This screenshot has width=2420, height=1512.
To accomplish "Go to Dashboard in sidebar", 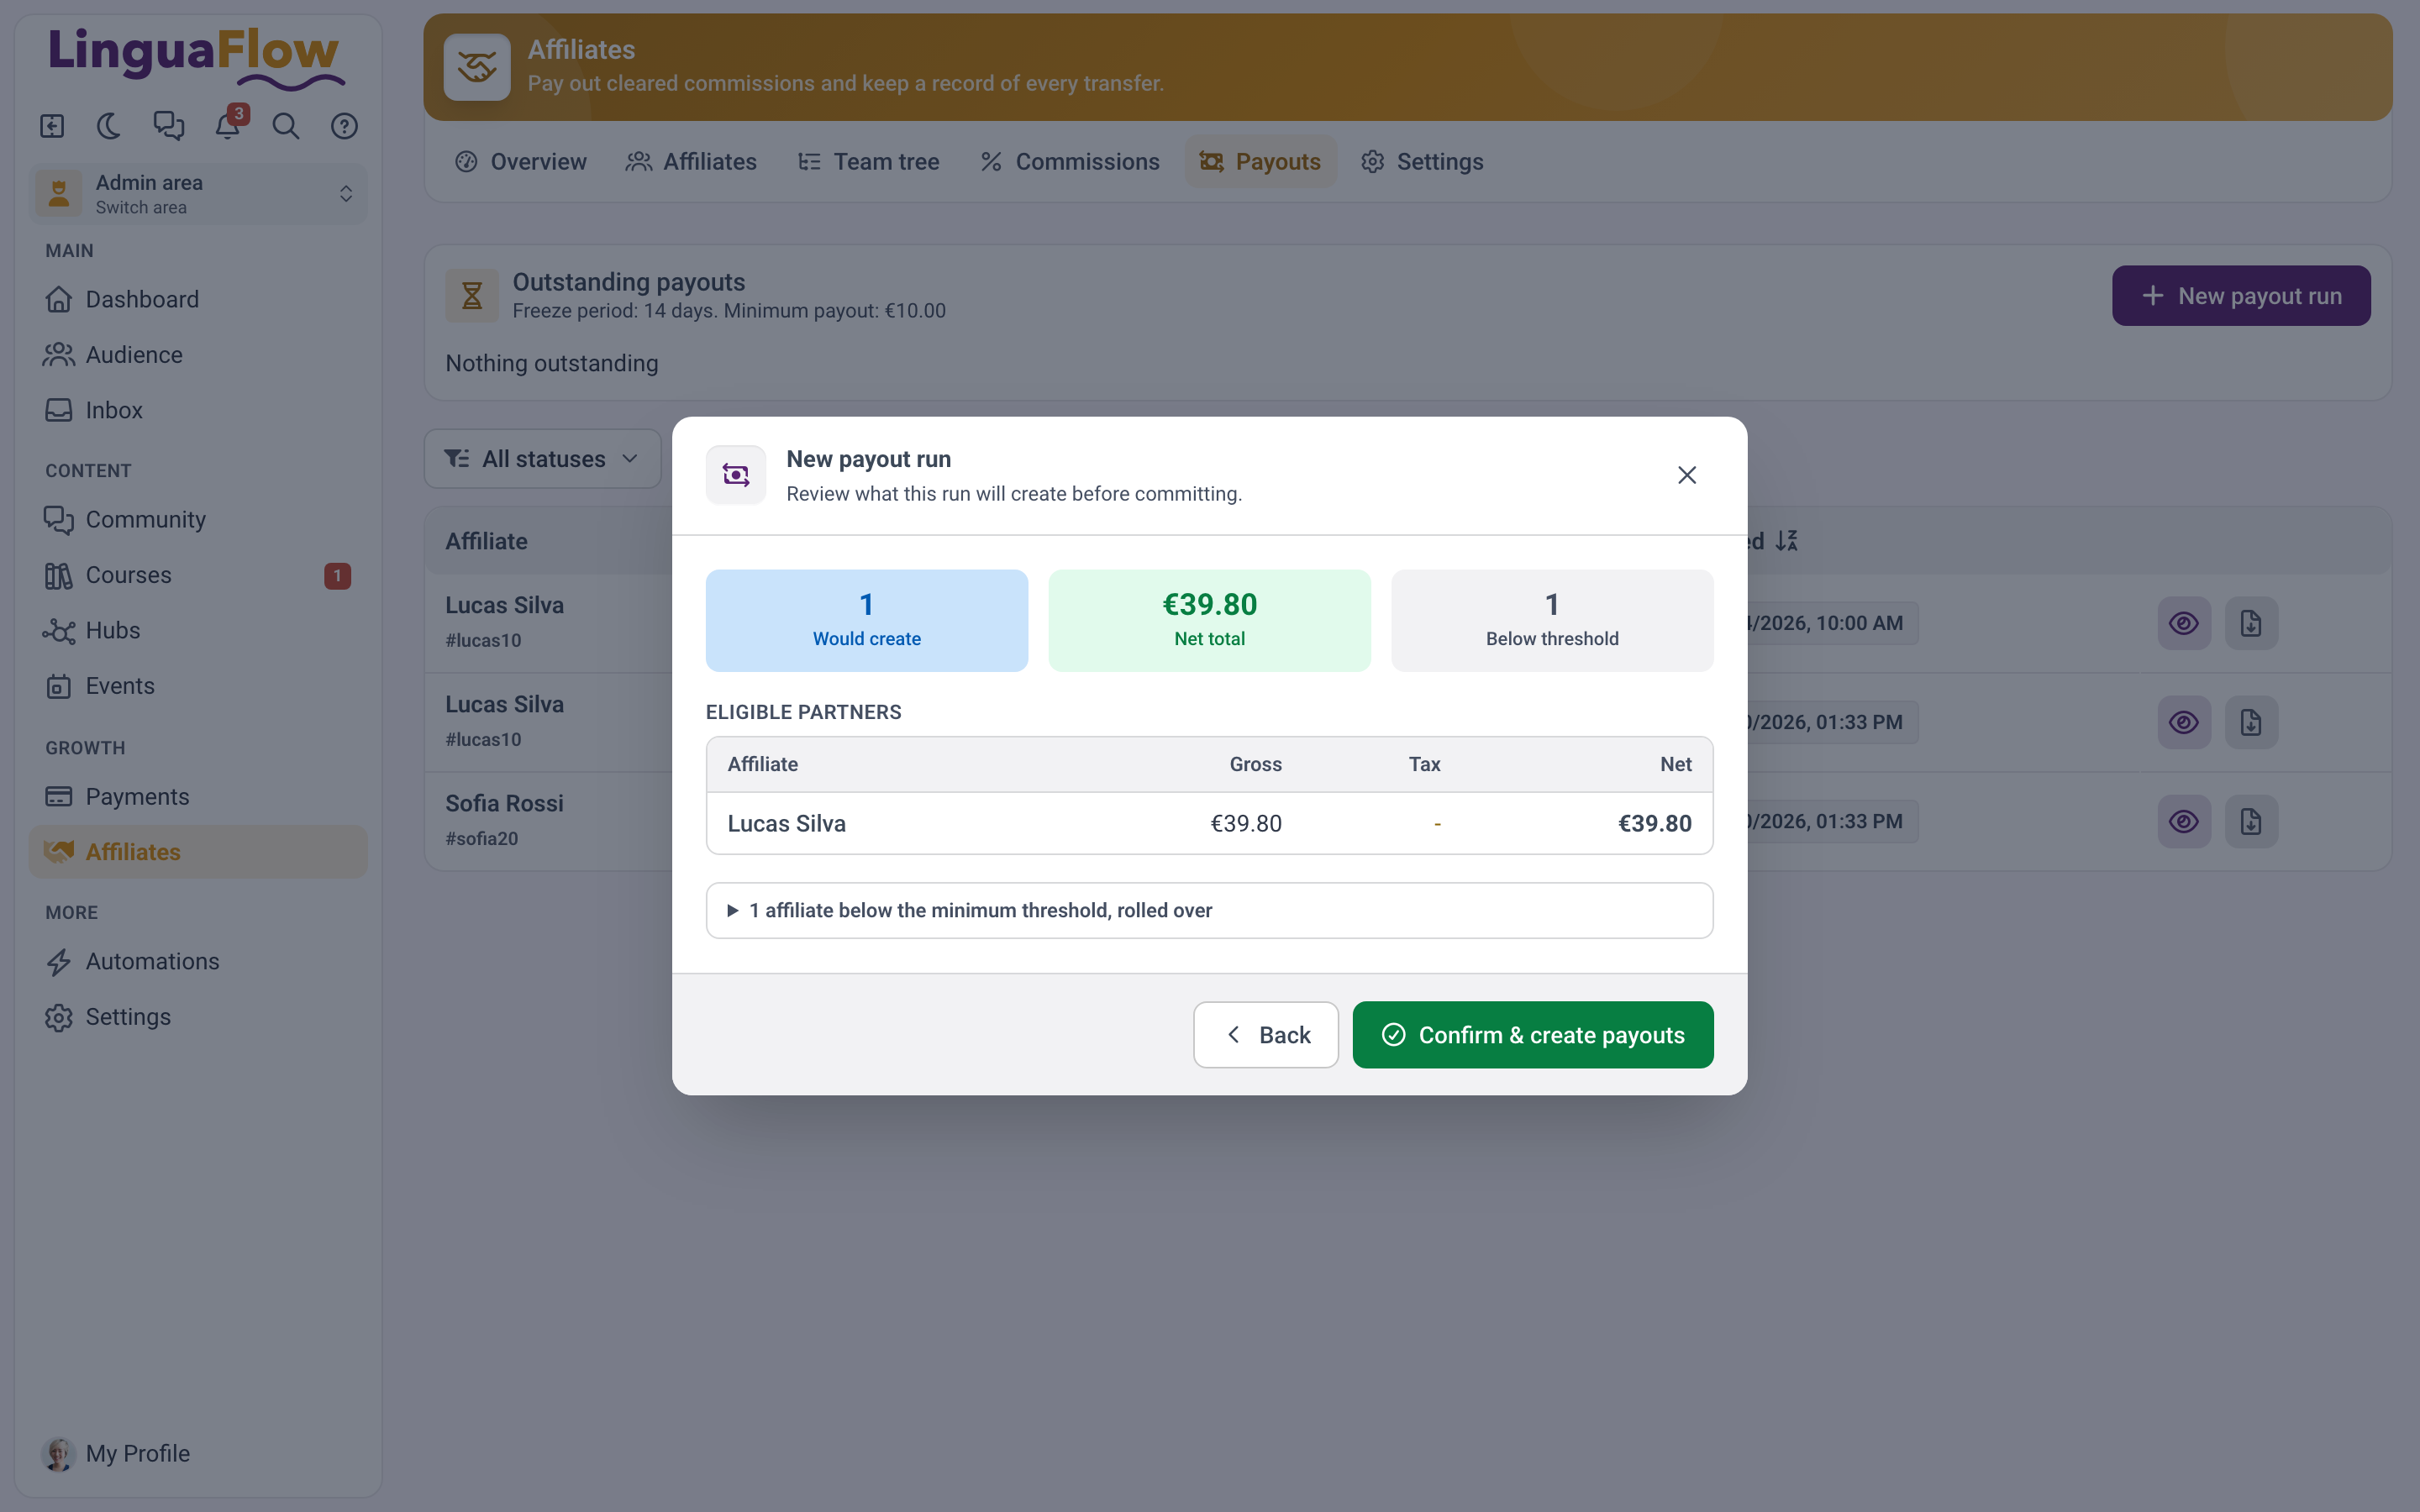I will click(198, 299).
